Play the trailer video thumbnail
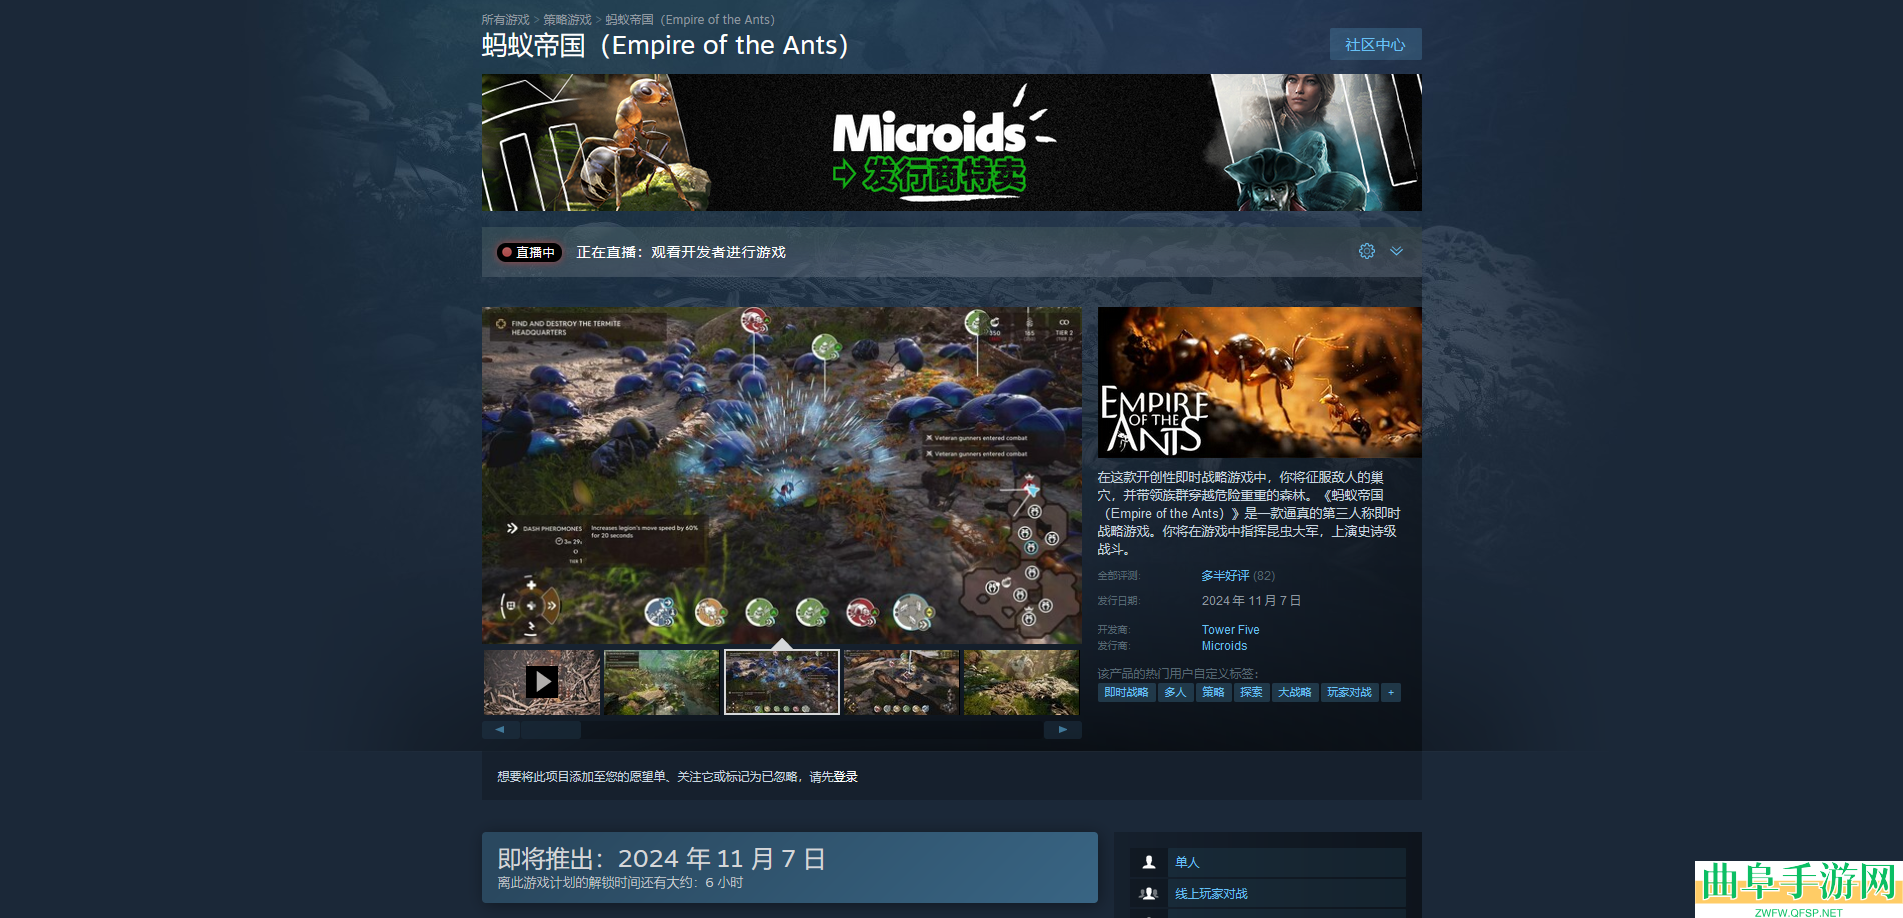The width and height of the screenshot is (1903, 918). [542, 682]
